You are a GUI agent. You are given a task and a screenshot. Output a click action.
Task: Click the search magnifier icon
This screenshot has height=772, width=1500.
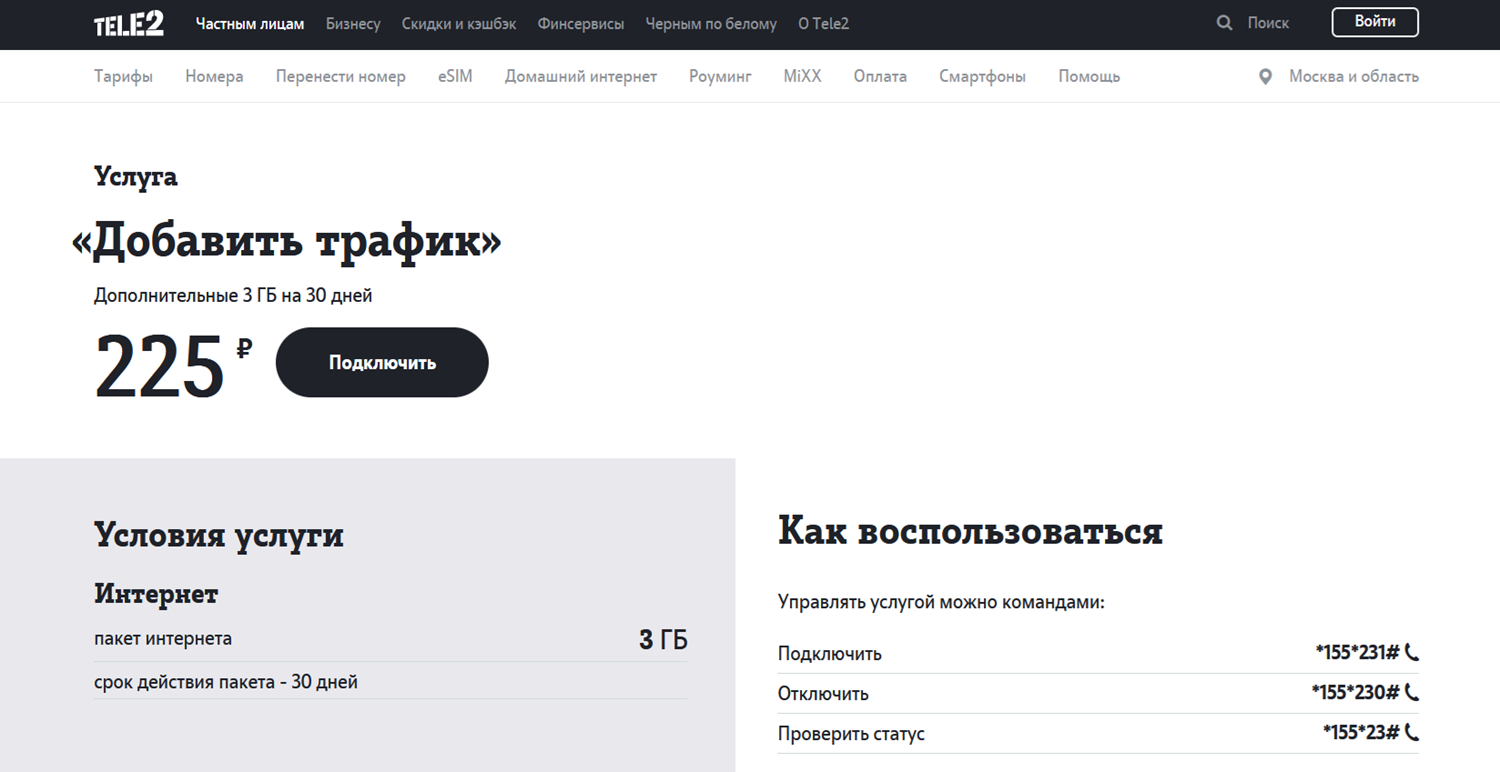click(x=1224, y=23)
